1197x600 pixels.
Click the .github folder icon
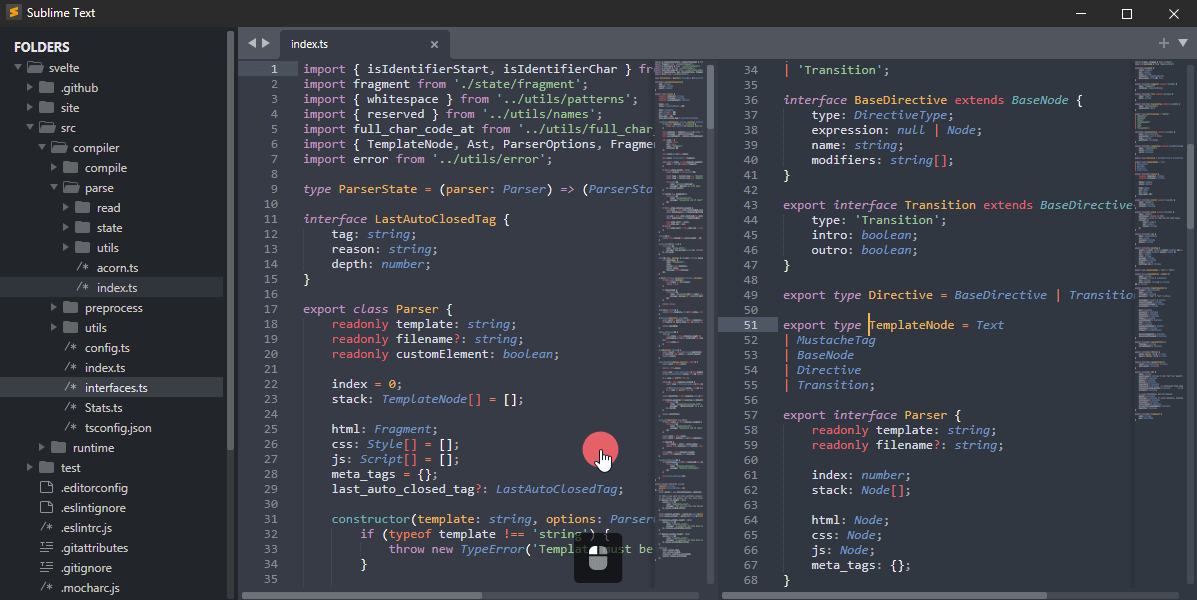click(x=47, y=88)
